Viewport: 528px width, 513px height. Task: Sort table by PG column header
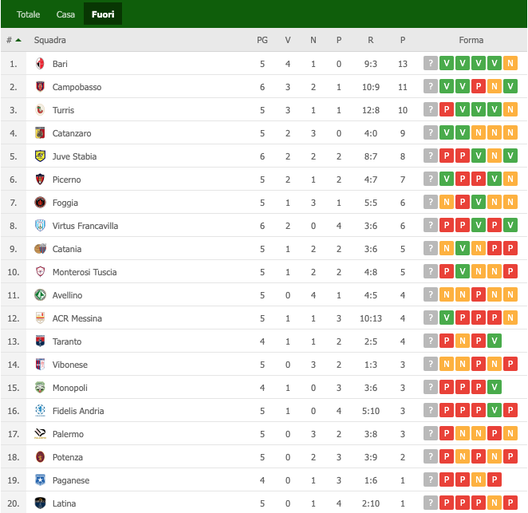coord(262,40)
